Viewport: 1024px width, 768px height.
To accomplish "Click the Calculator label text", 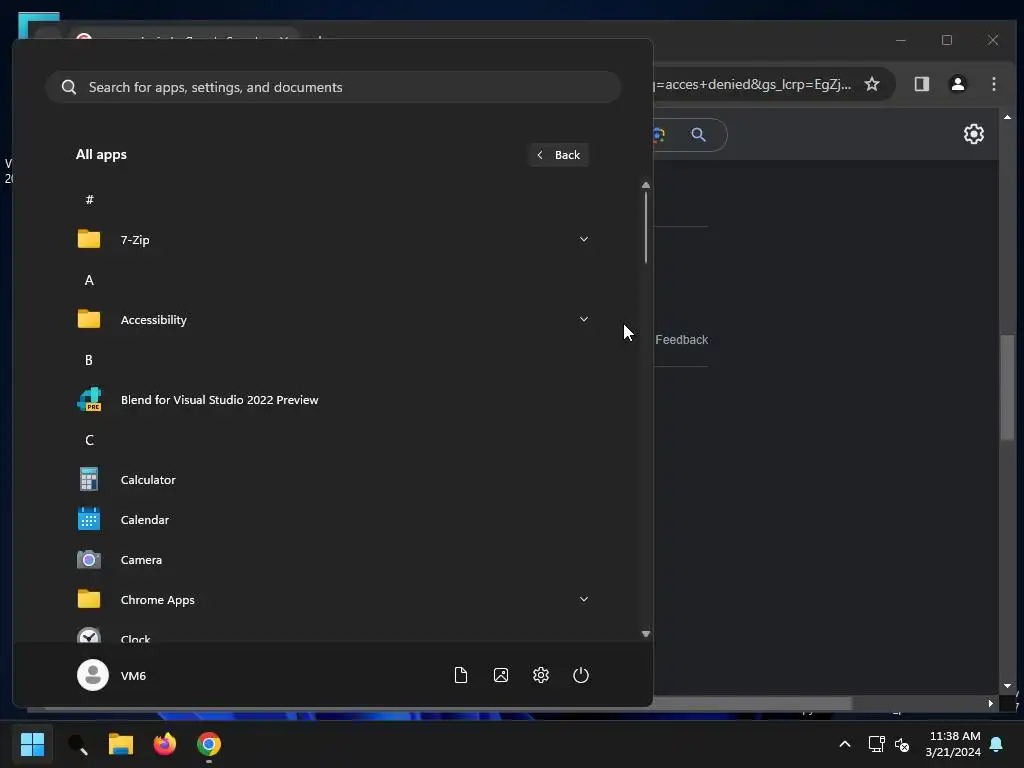I will (148, 480).
